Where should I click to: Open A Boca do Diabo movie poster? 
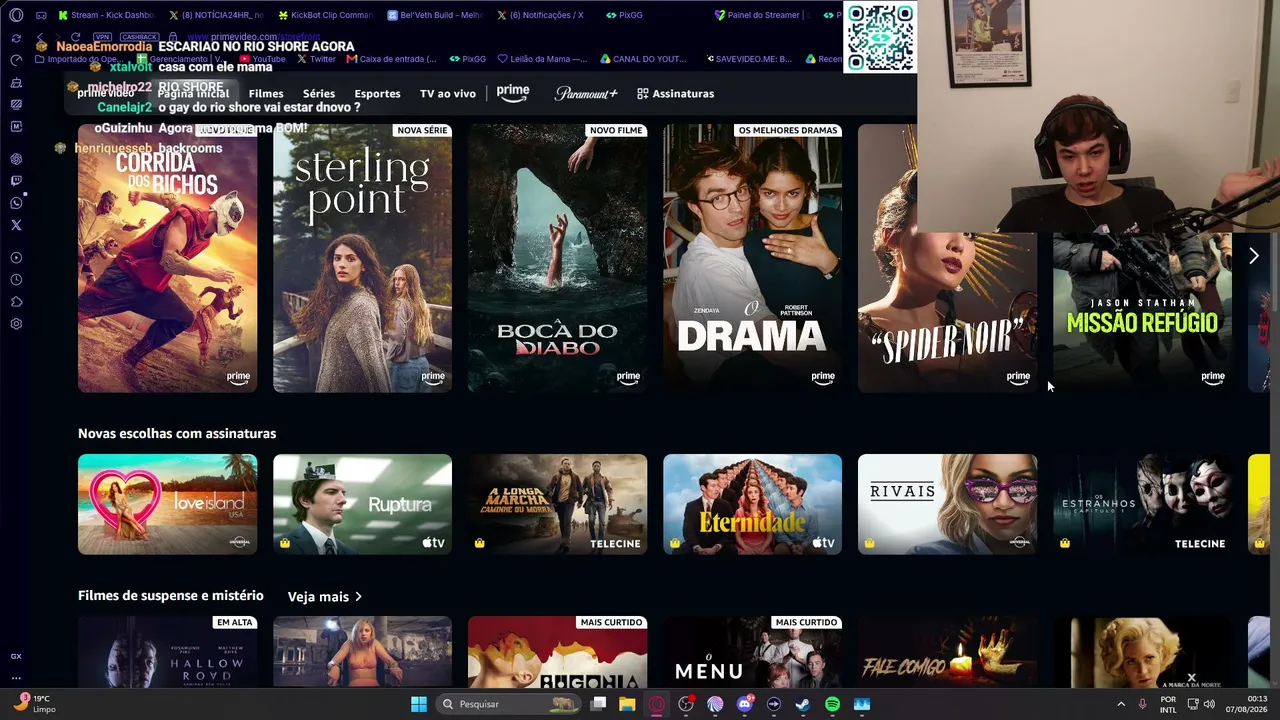point(557,258)
